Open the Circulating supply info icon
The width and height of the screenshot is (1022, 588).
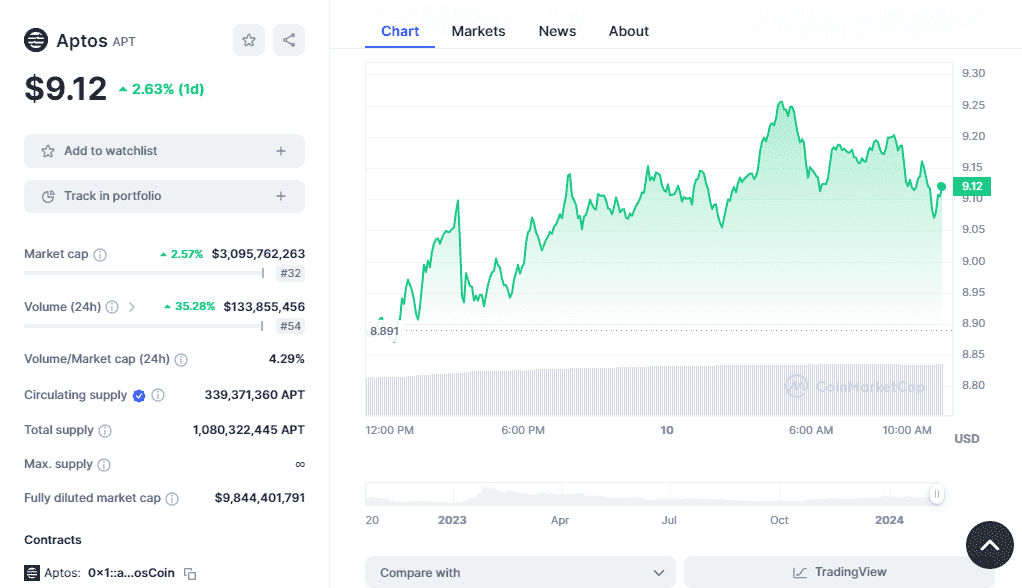pos(158,395)
